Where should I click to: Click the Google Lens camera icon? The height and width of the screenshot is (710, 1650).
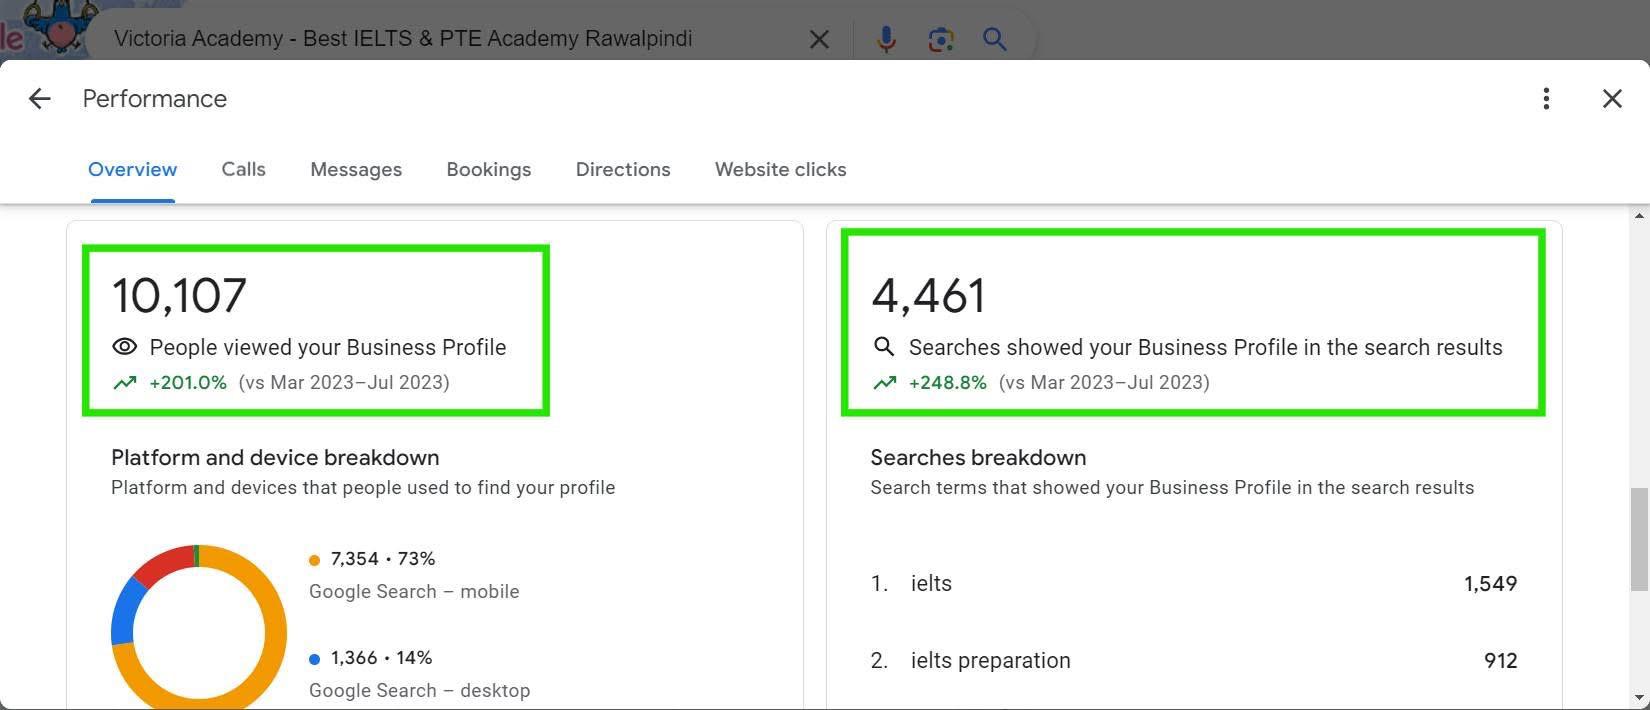click(940, 39)
